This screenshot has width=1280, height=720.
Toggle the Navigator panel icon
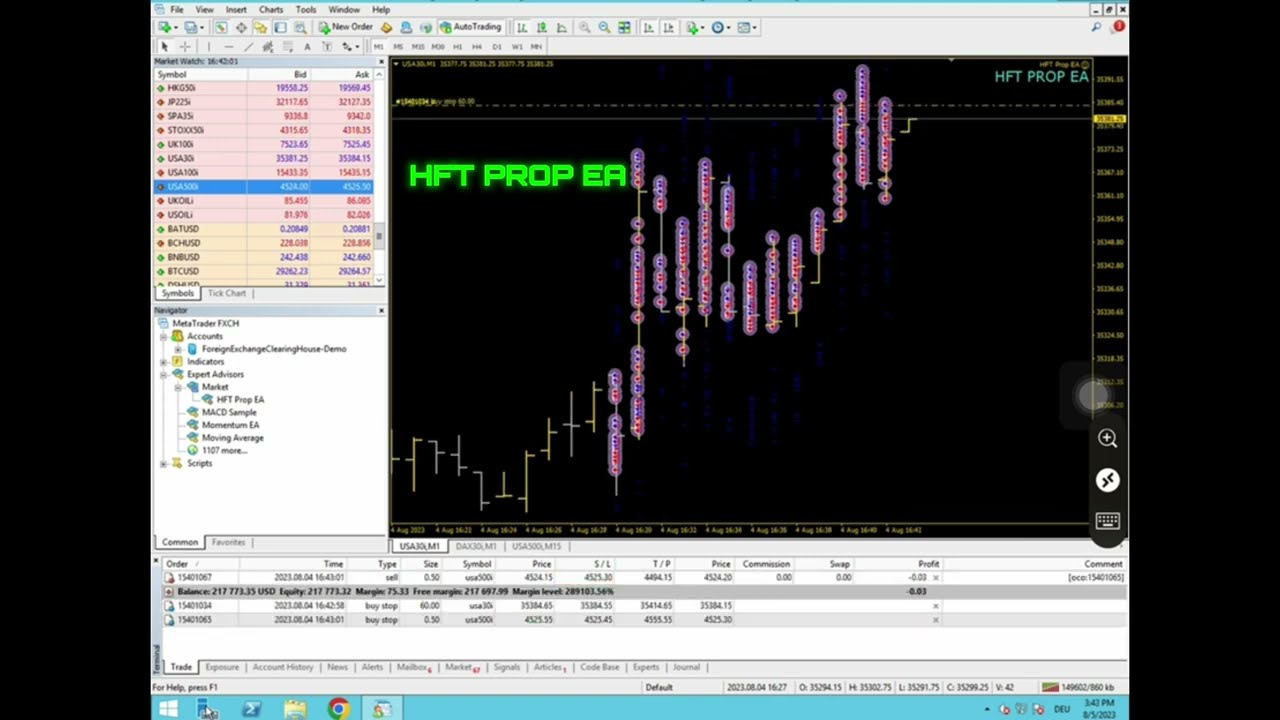pos(261,28)
